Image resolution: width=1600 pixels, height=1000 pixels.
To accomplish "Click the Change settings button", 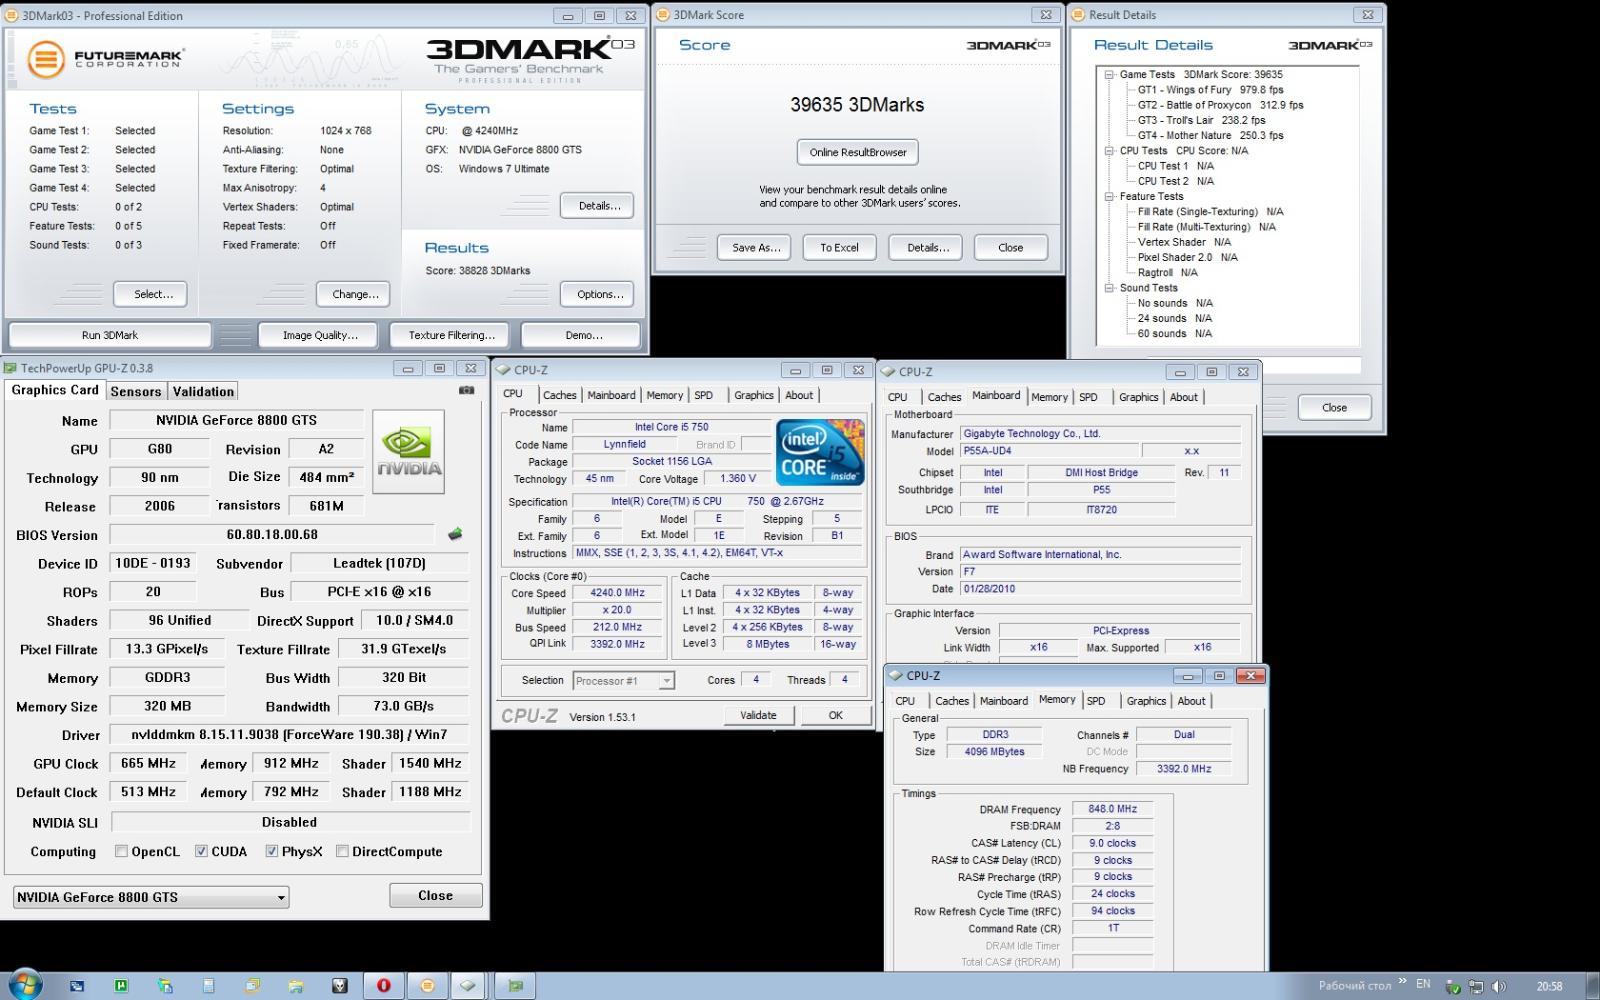I will coord(355,294).
